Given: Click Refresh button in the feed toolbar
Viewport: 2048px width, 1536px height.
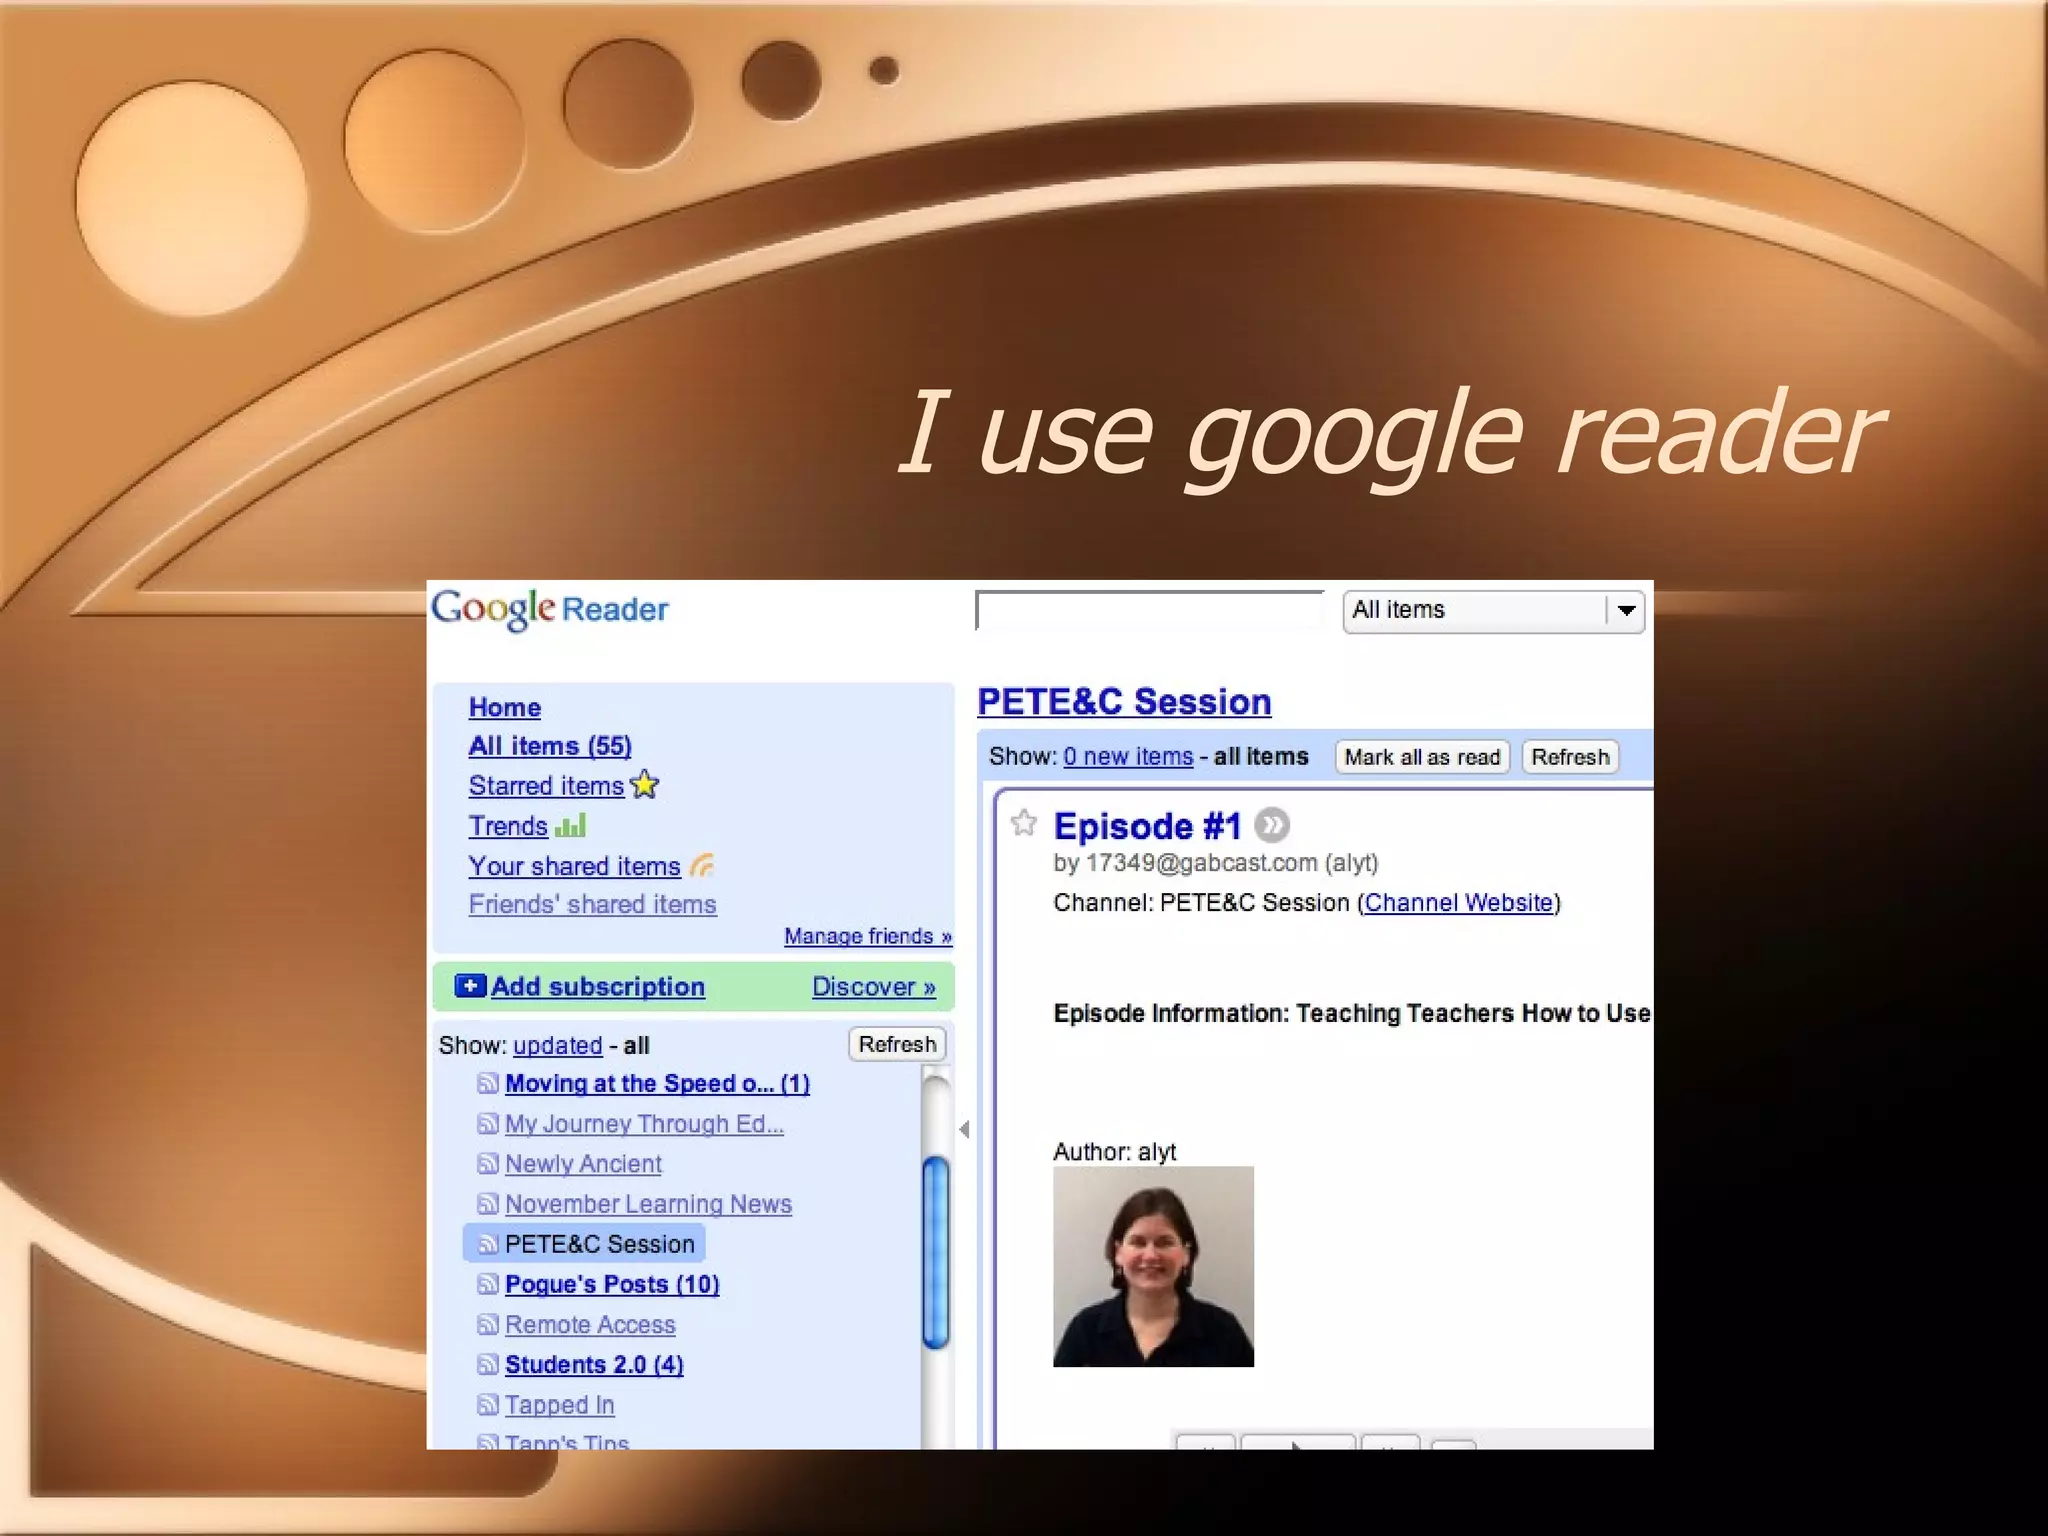Looking at the screenshot, I should [1570, 757].
